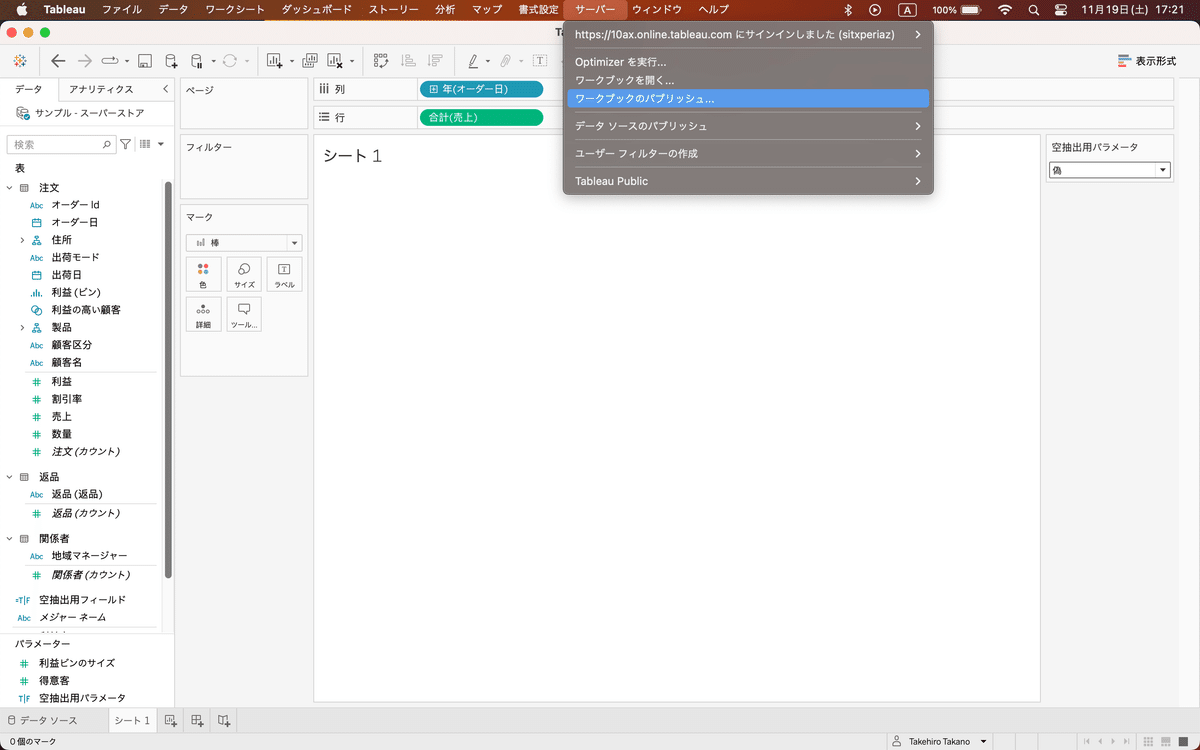Open the Tableau Public submenu

pos(748,181)
